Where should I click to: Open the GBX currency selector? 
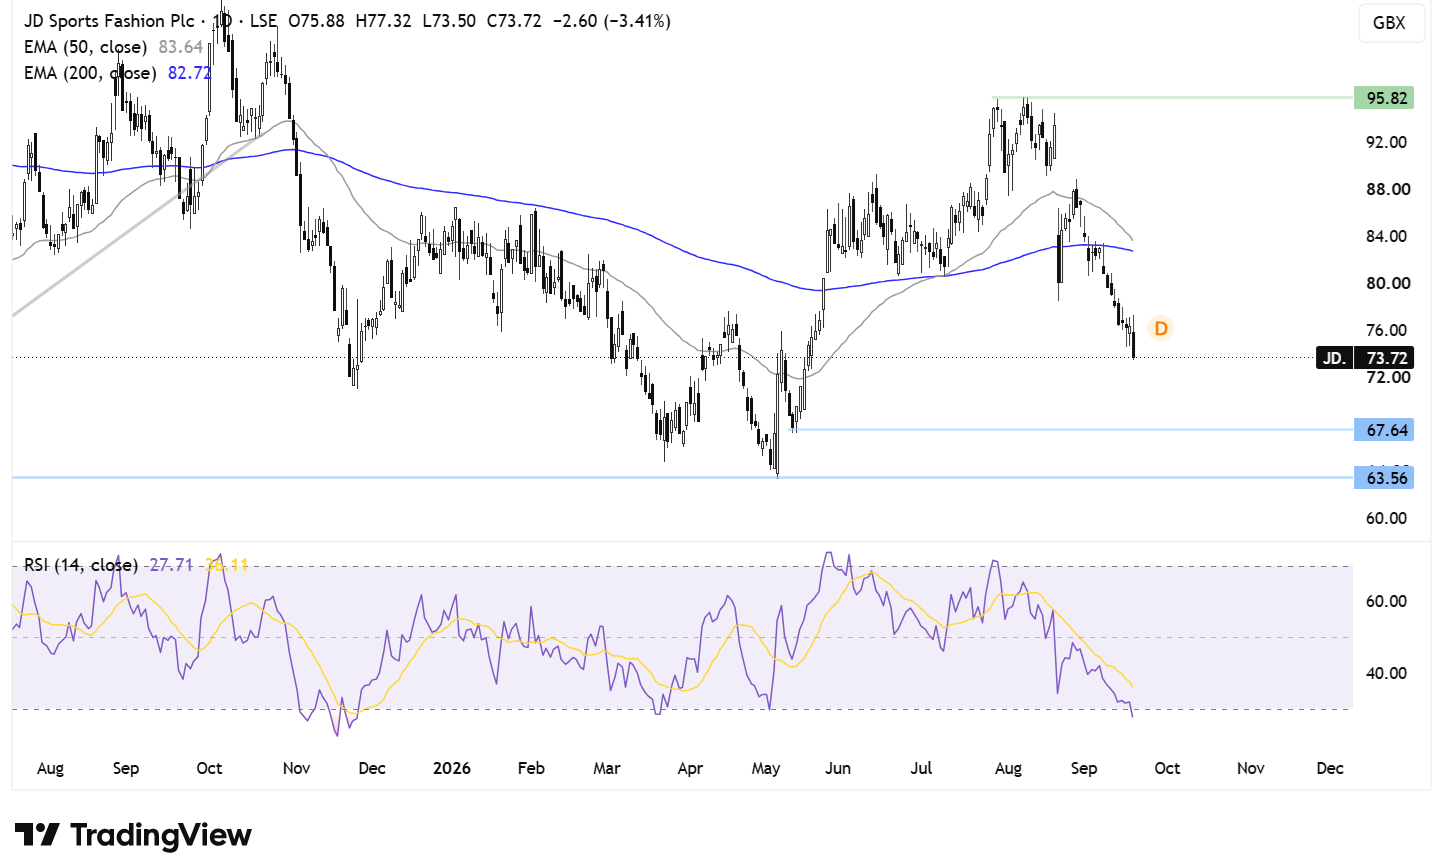tap(1389, 23)
